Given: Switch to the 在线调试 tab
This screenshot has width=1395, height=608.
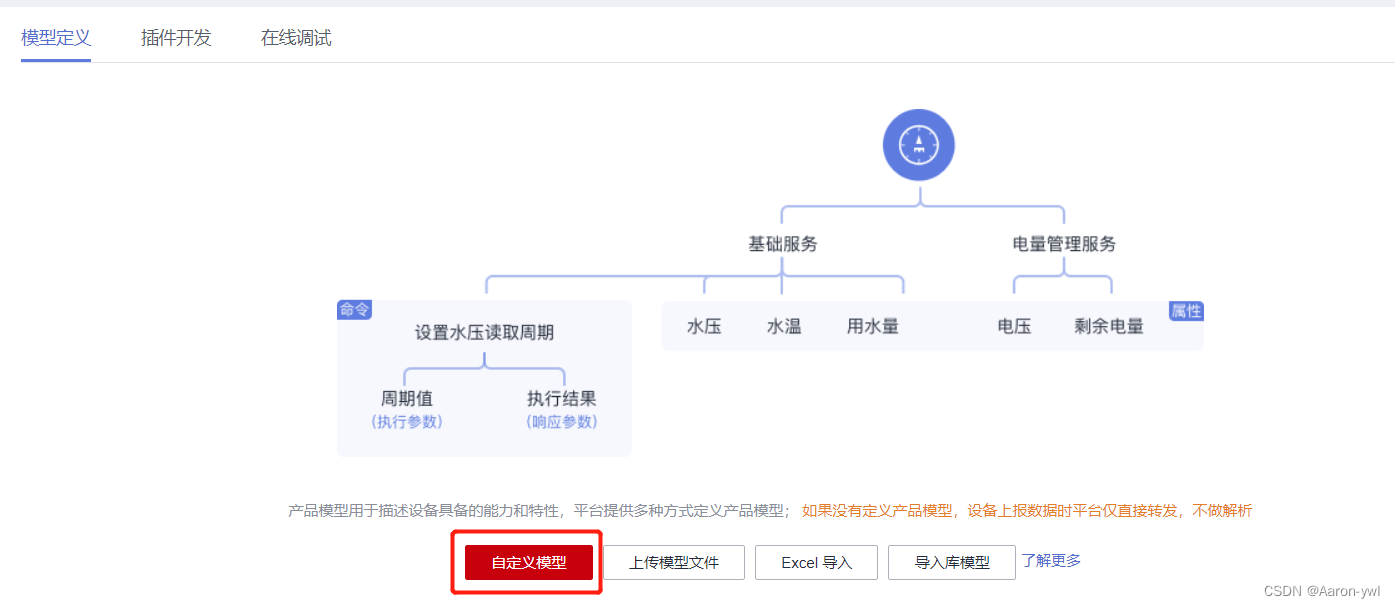Looking at the screenshot, I should (x=295, y=37).
